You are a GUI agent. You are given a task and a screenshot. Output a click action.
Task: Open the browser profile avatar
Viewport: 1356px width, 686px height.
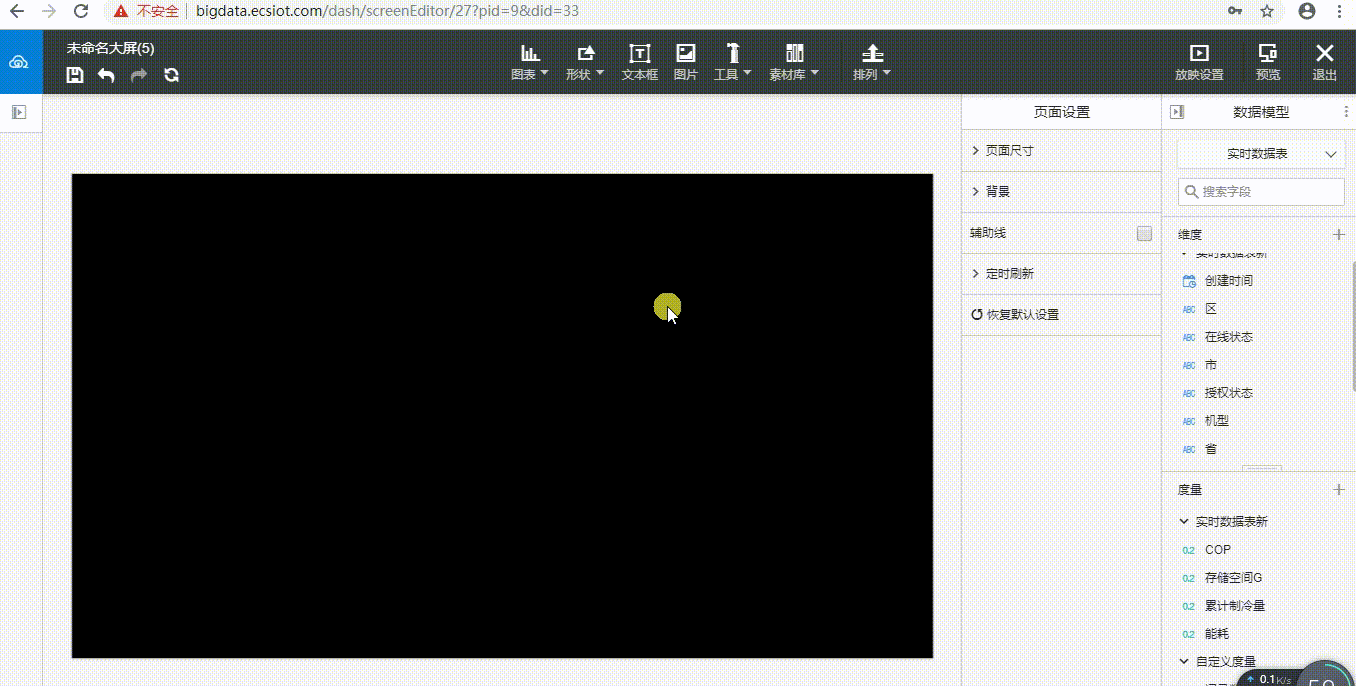1306,12
